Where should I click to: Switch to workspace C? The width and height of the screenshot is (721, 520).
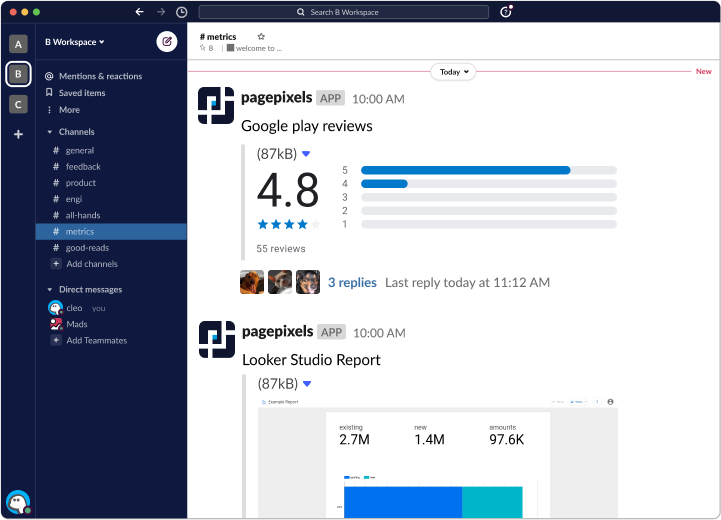coord(18,104)
